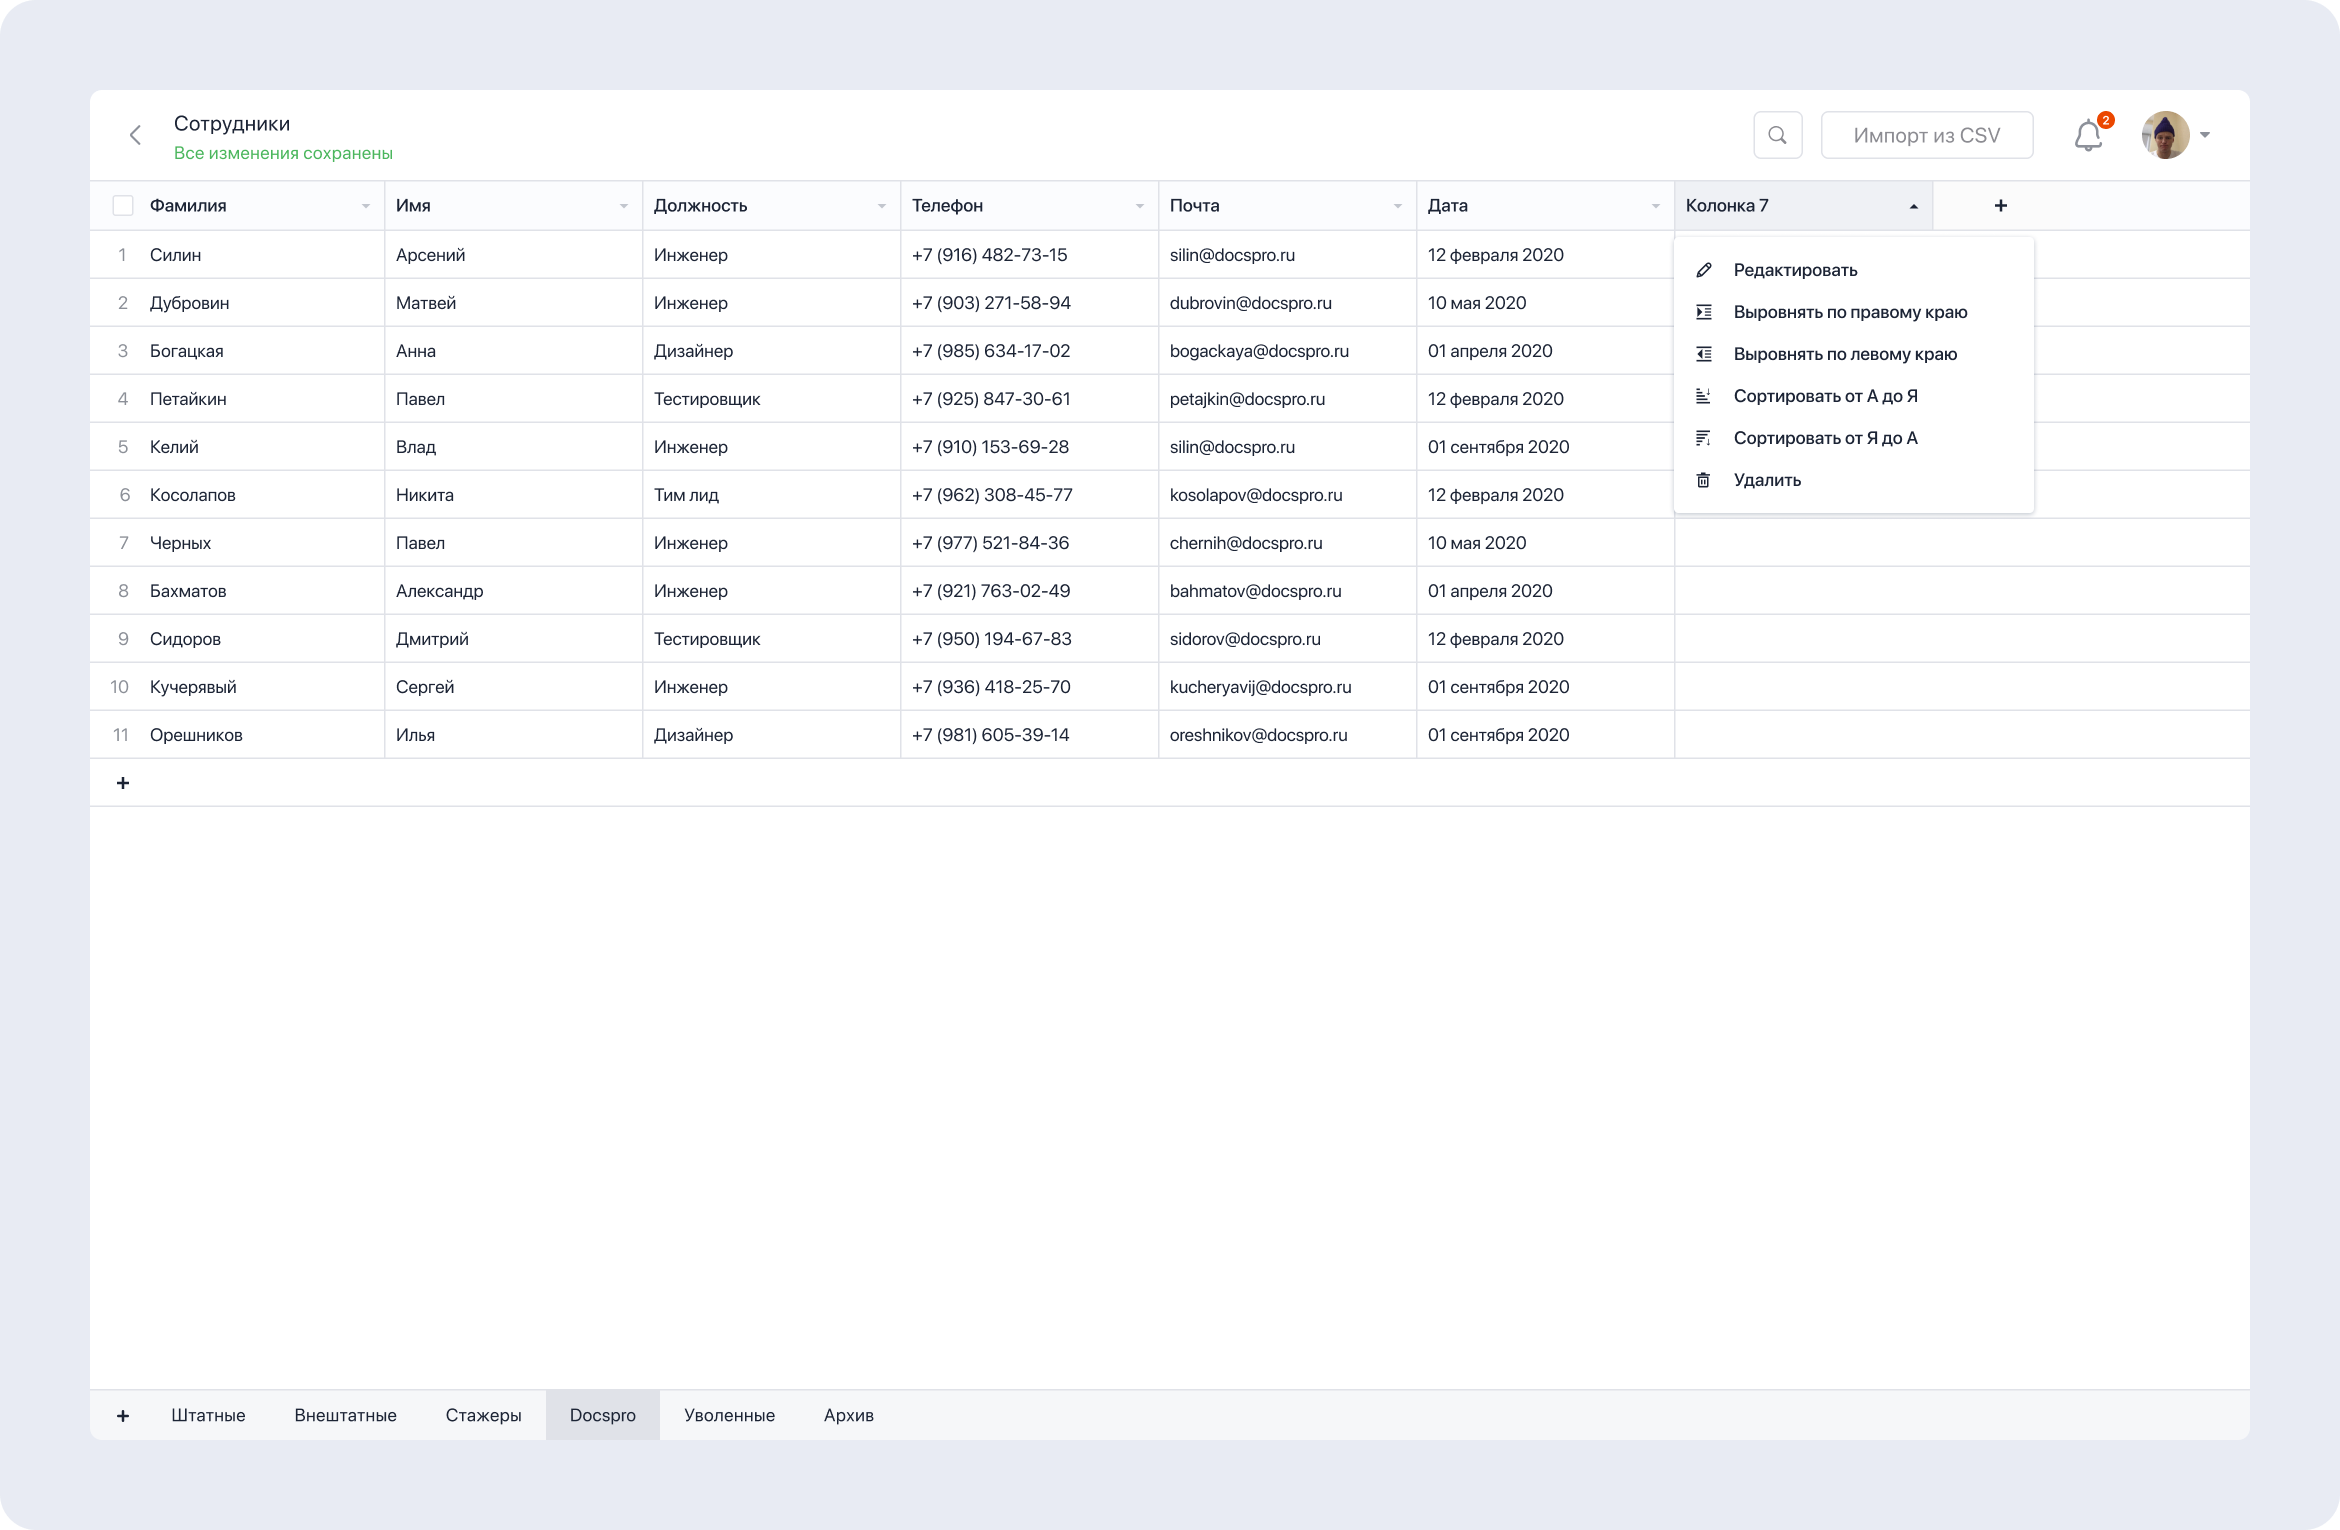Switch to the Внештатные tab
2340x1530 pixels.
click(345, 1415)
